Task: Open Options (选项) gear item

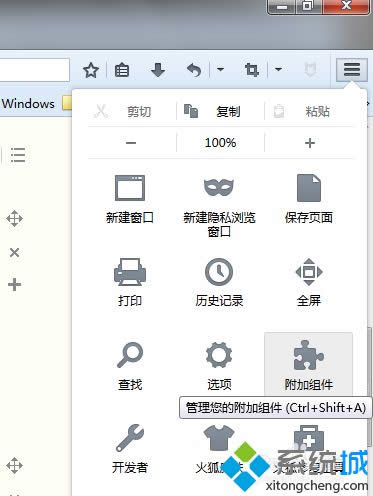Action: (219, 366)
